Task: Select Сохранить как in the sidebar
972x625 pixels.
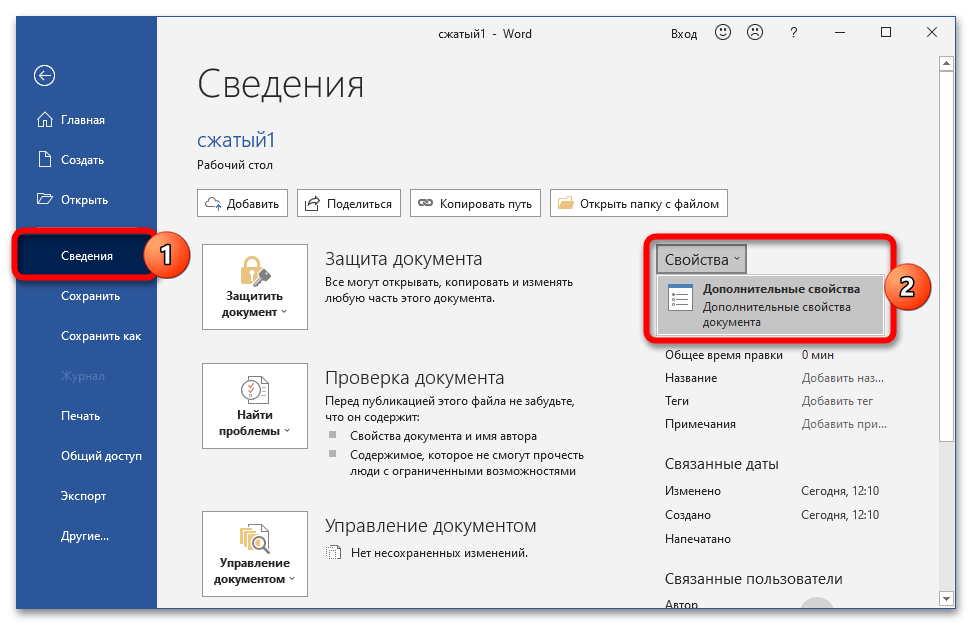Action: tap(100, 336)
